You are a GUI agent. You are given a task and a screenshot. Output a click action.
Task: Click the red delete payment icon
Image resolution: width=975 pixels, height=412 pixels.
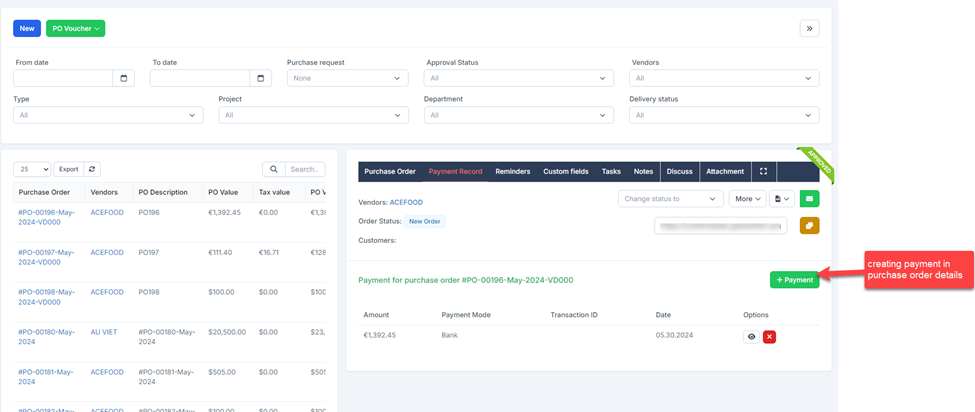(769, 337)
